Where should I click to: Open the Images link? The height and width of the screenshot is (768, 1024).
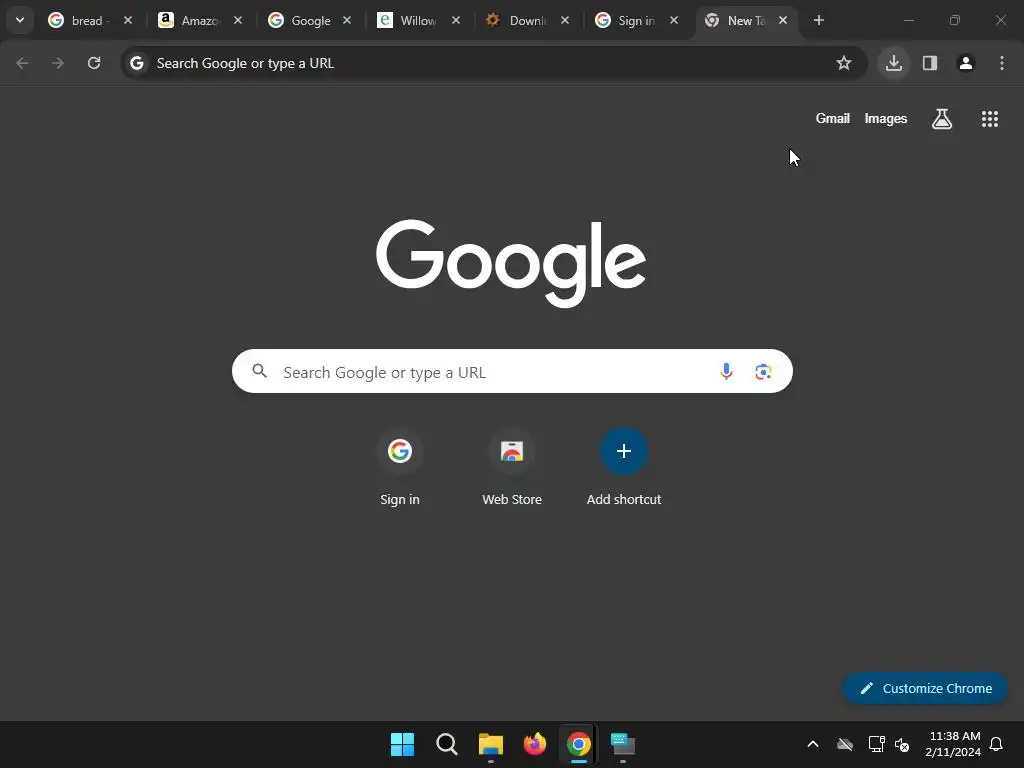pyautogui.click(x=886, y=118)
